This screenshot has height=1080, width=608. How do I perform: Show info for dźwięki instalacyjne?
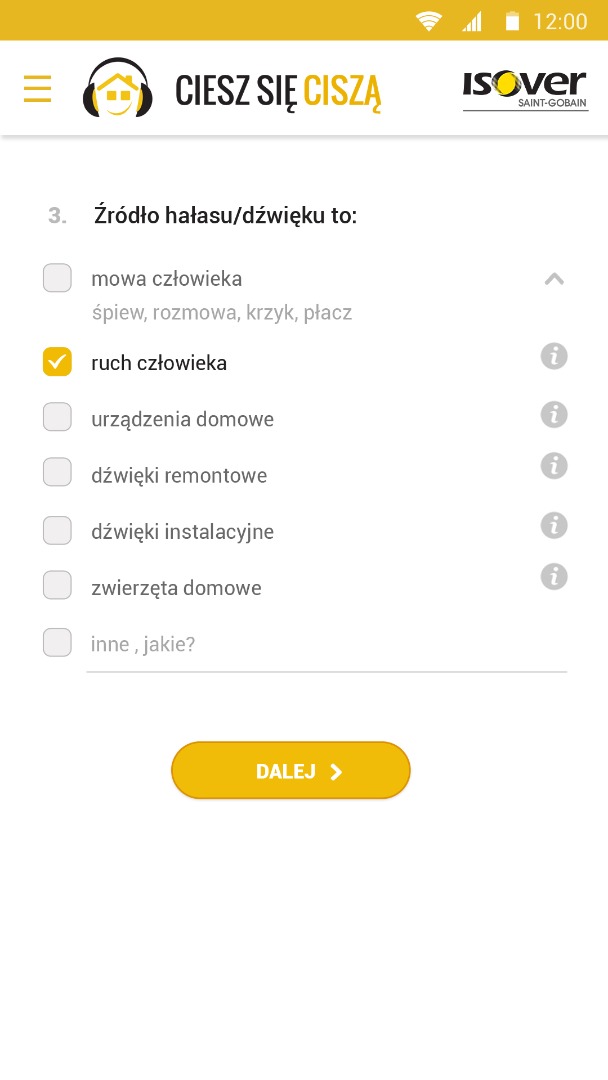click(x=554, y=525)
